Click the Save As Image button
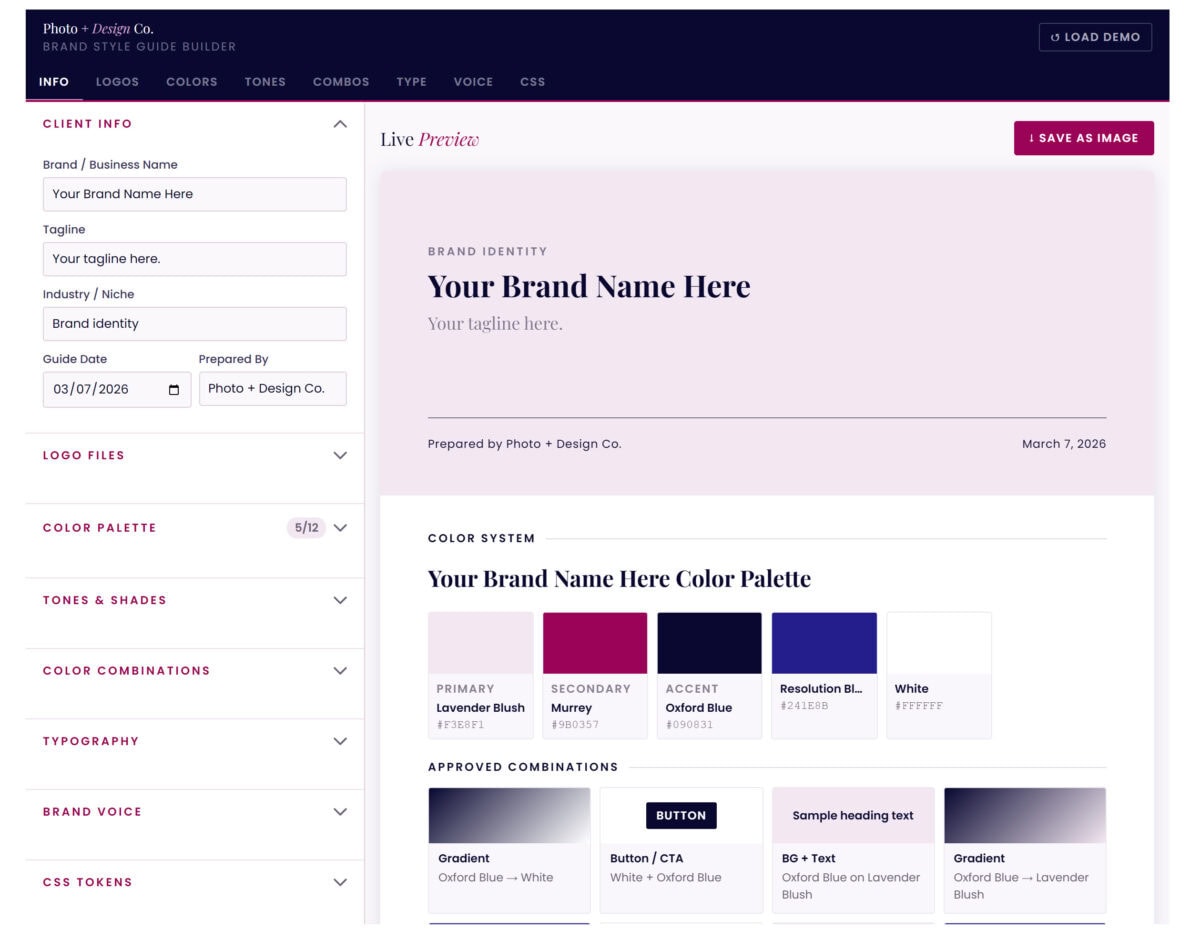1200x940 pixels. pos(1084,138)
